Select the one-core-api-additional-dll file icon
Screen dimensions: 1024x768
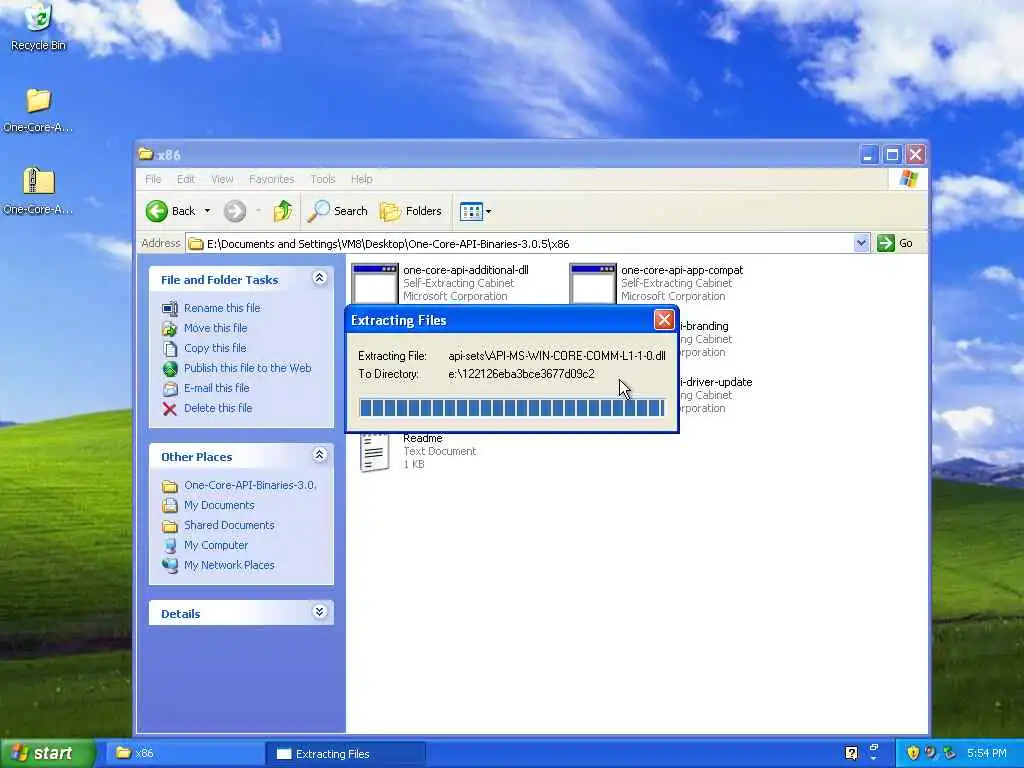[x=374, y=283]
